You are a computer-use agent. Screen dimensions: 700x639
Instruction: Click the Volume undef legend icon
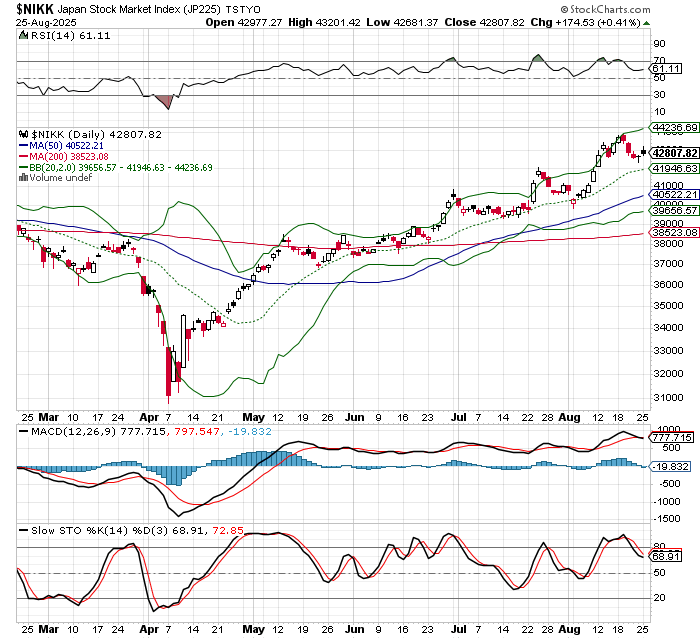click(23, 178)
